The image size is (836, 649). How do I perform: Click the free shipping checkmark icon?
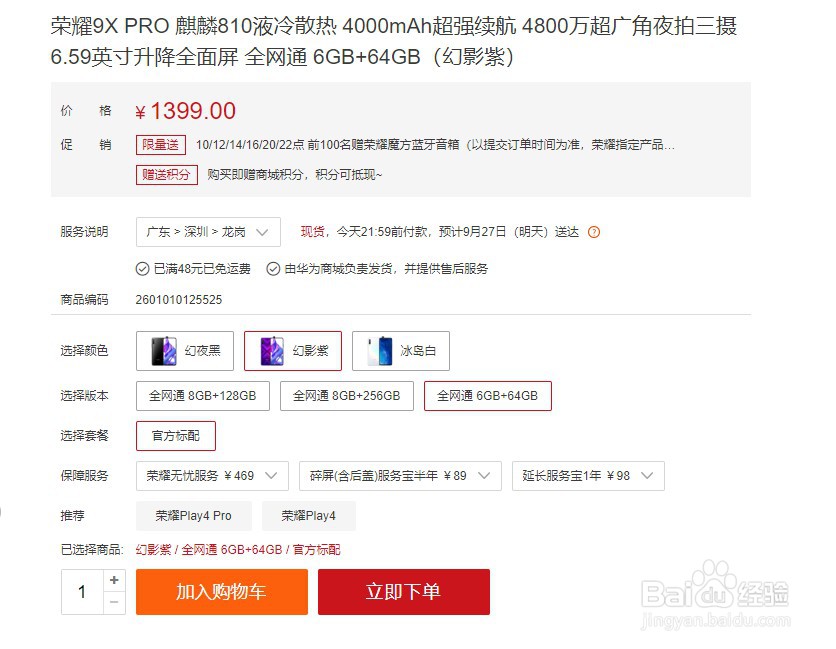(x=142, y=269)
